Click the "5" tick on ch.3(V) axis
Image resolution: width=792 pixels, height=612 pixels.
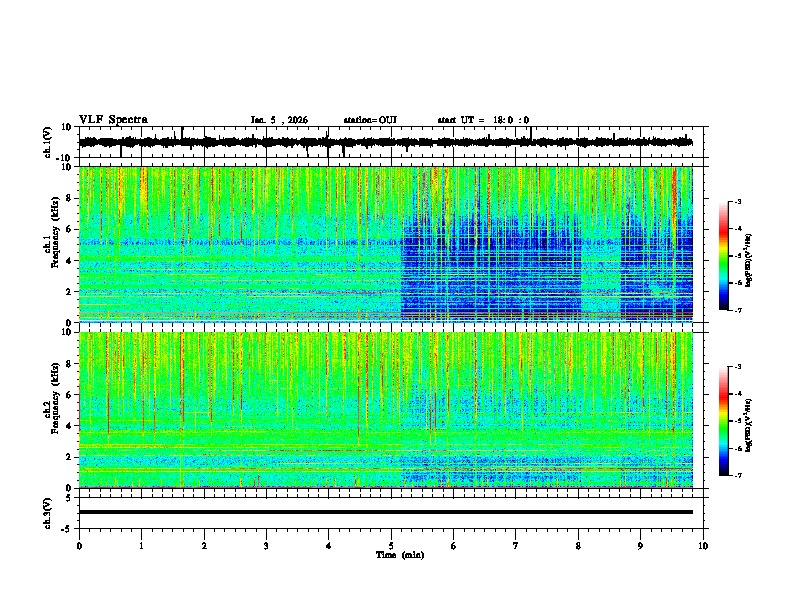70,497
